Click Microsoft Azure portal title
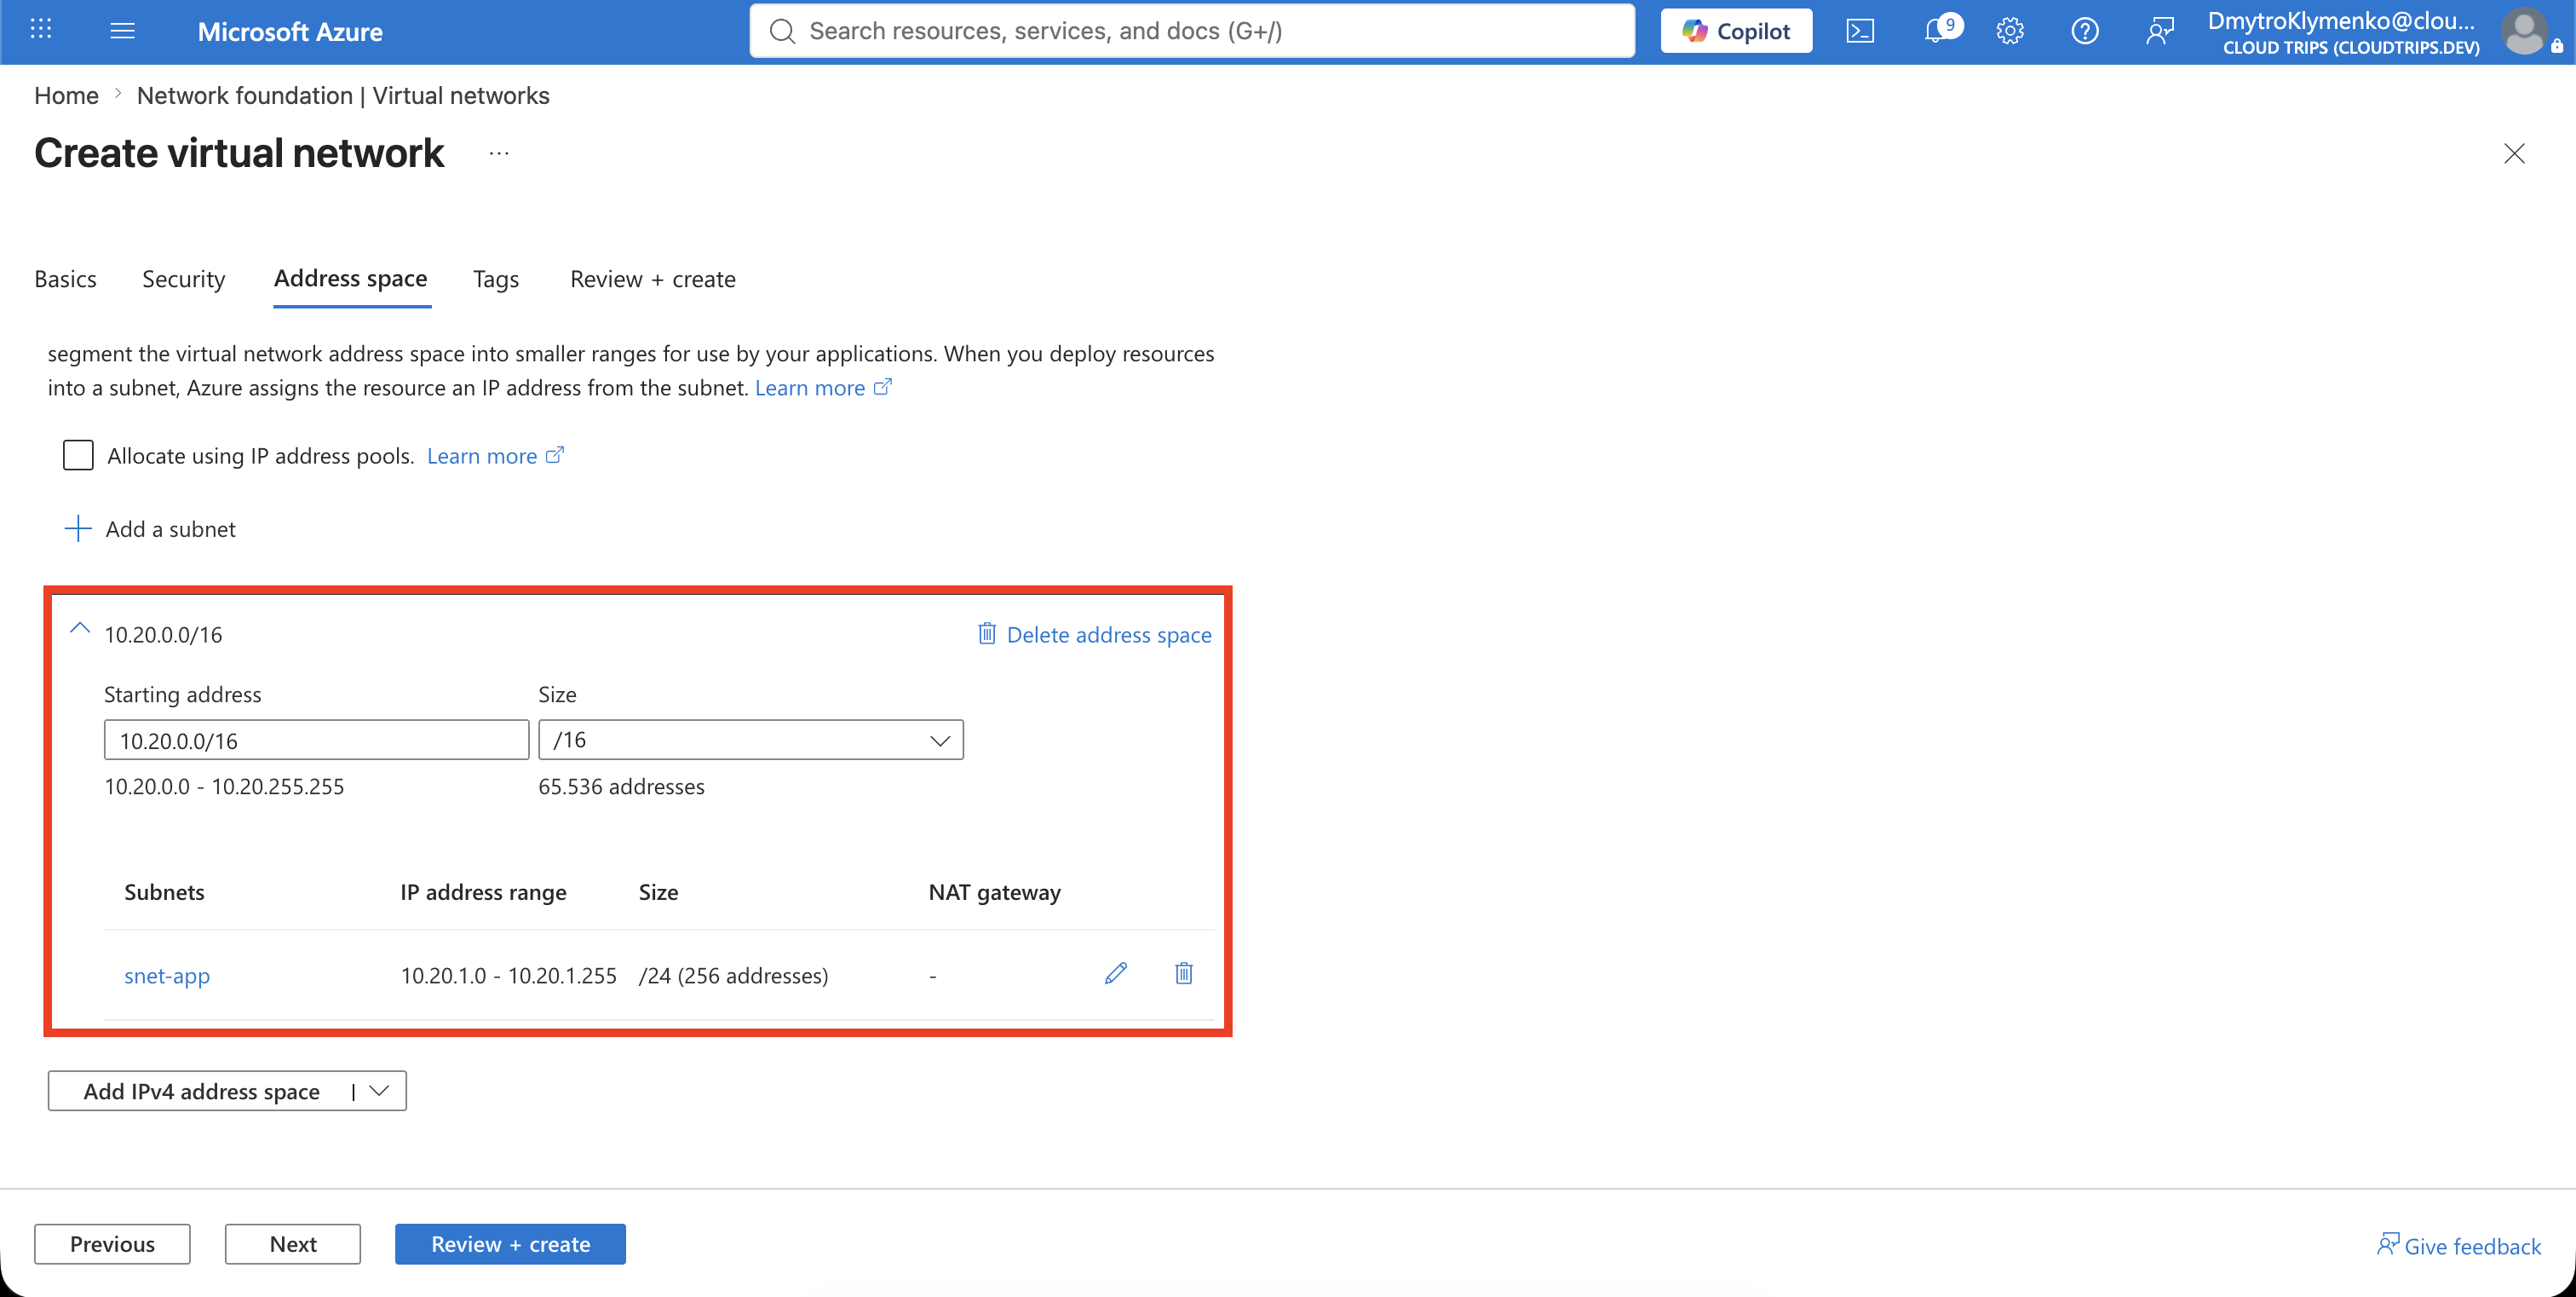The image size is (2576, 1297). click(x=290, y=31)
